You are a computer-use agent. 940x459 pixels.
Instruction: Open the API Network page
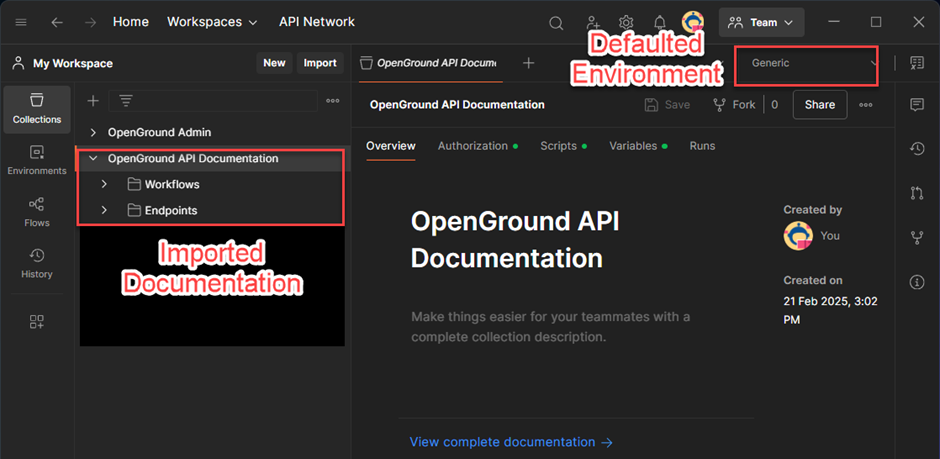coord(317,22)
